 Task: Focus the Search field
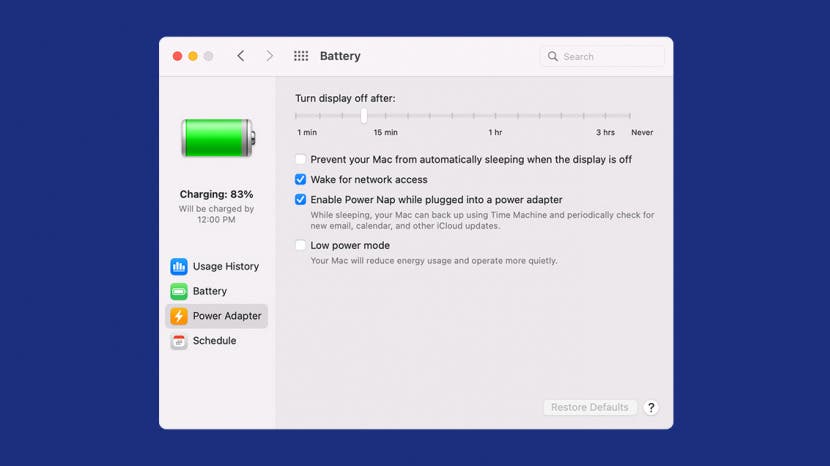click(x=602, y=56)
